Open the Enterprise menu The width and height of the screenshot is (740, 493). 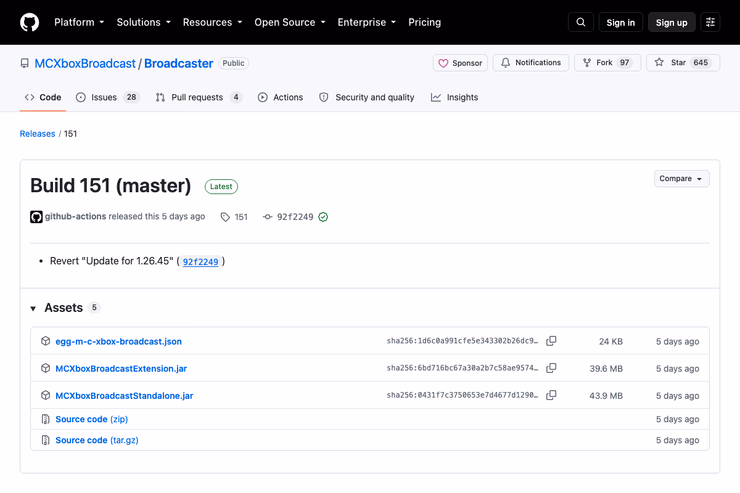click(367, 22)
